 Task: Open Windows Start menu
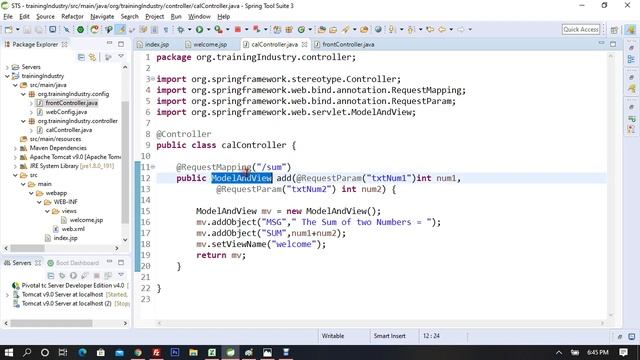(9, 352)
